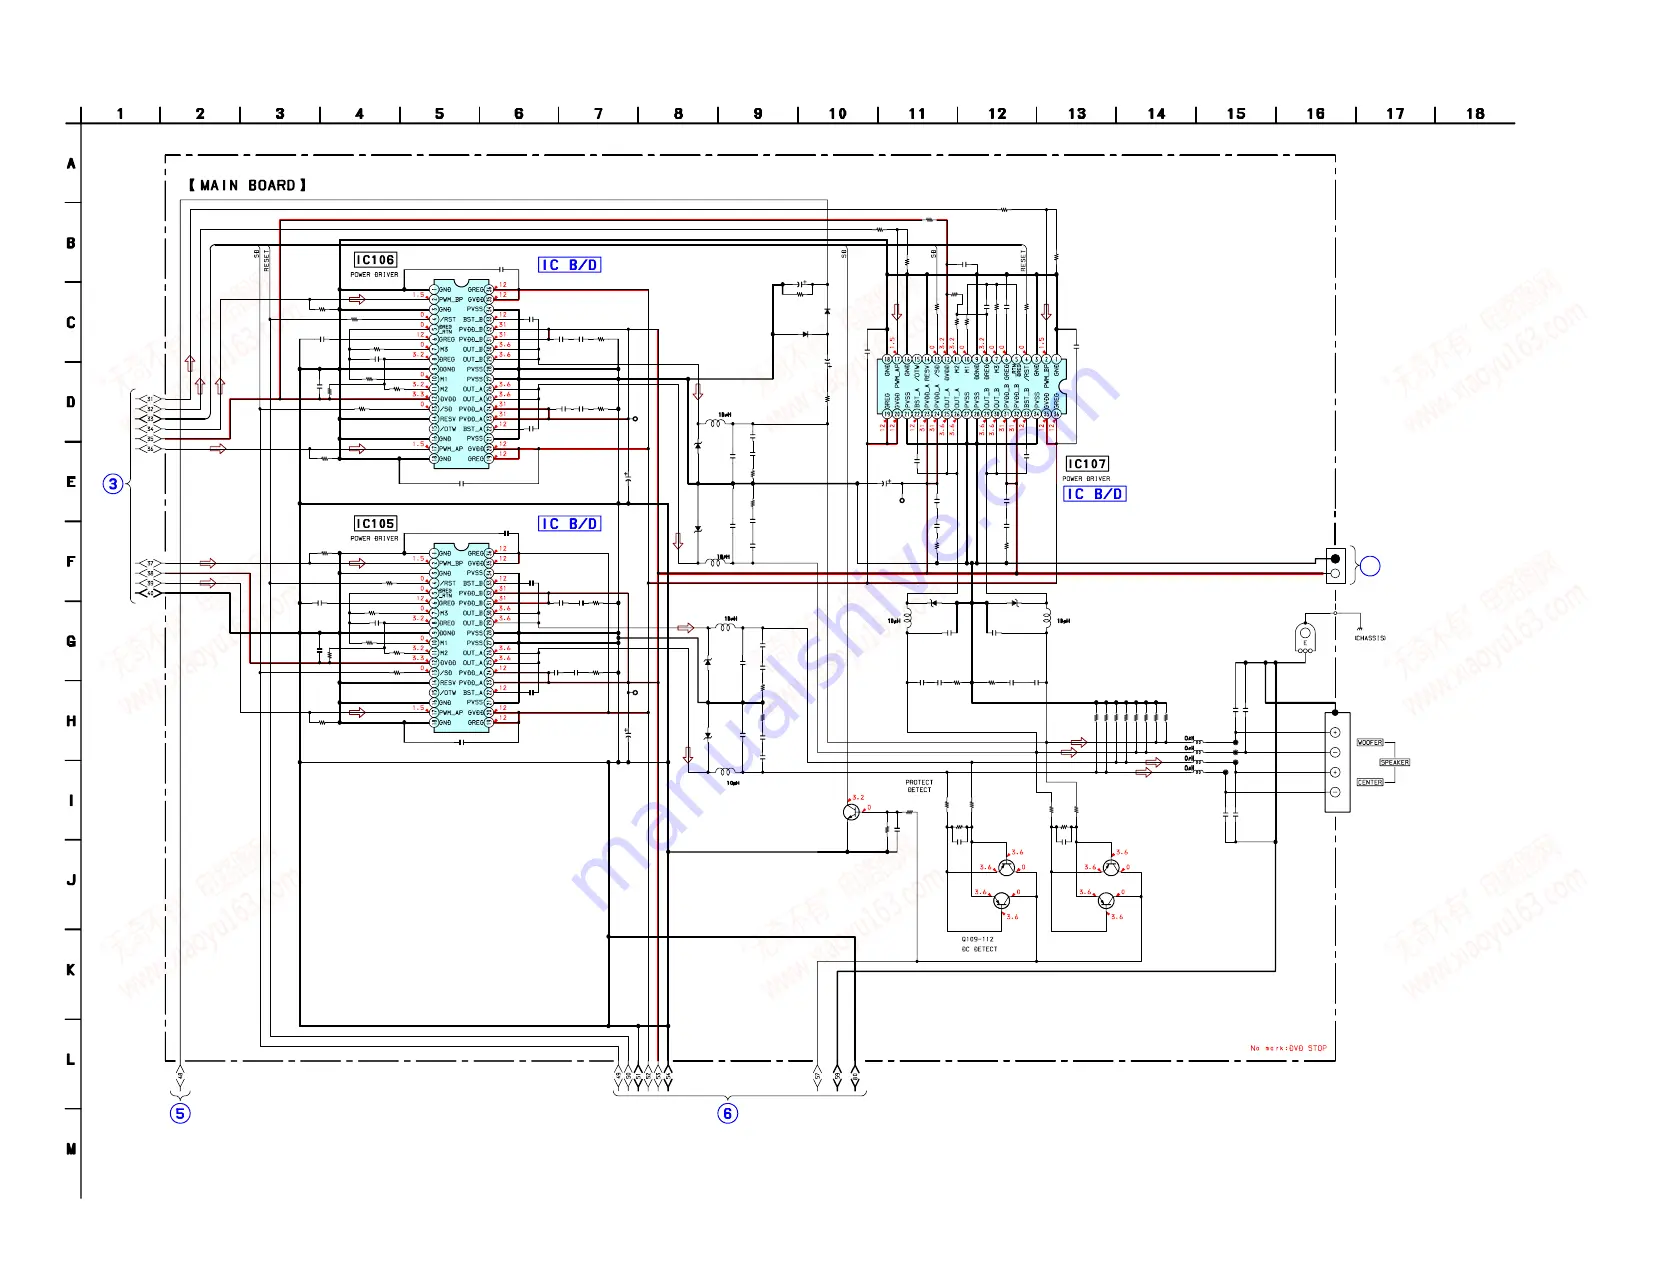
Task: Click the protect detect transistor symbol
Action: coord(851,812)
